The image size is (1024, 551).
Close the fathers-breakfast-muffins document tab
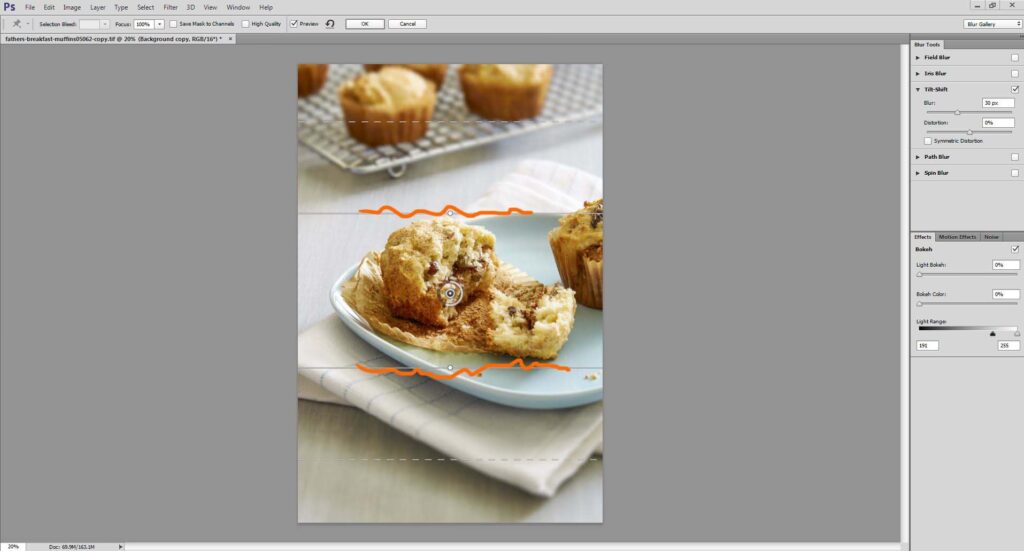click(x=233, y=39)
